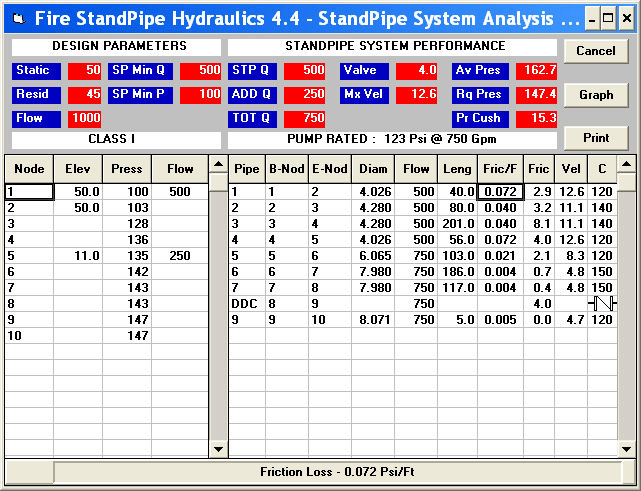
Task: Select the SP Min Q value 500
Action: click(x=200, y=70)
